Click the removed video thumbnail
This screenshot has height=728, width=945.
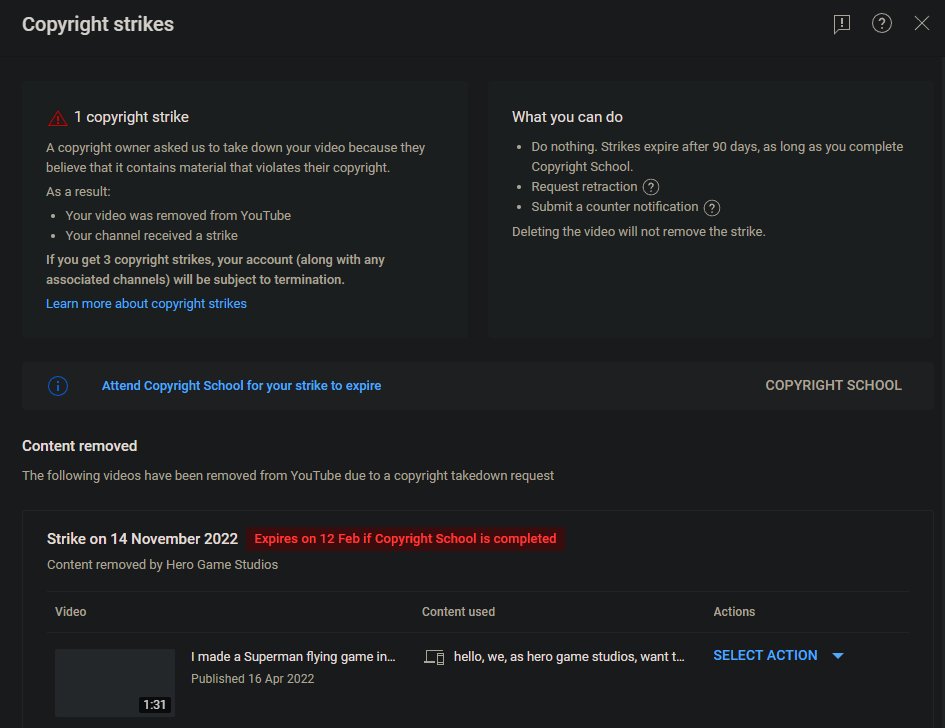click(x=114, y=682)
